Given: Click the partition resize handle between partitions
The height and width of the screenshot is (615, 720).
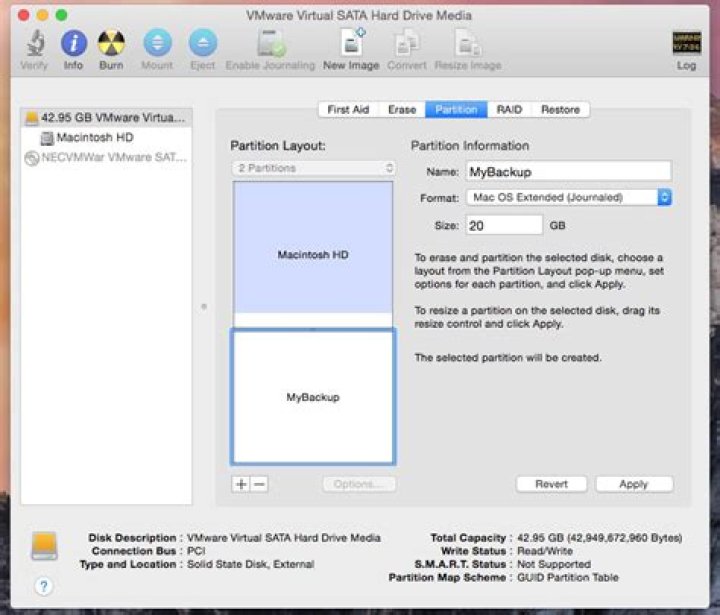Looking at the screenshot, I should pyautogui.click(x=313, y=328).
